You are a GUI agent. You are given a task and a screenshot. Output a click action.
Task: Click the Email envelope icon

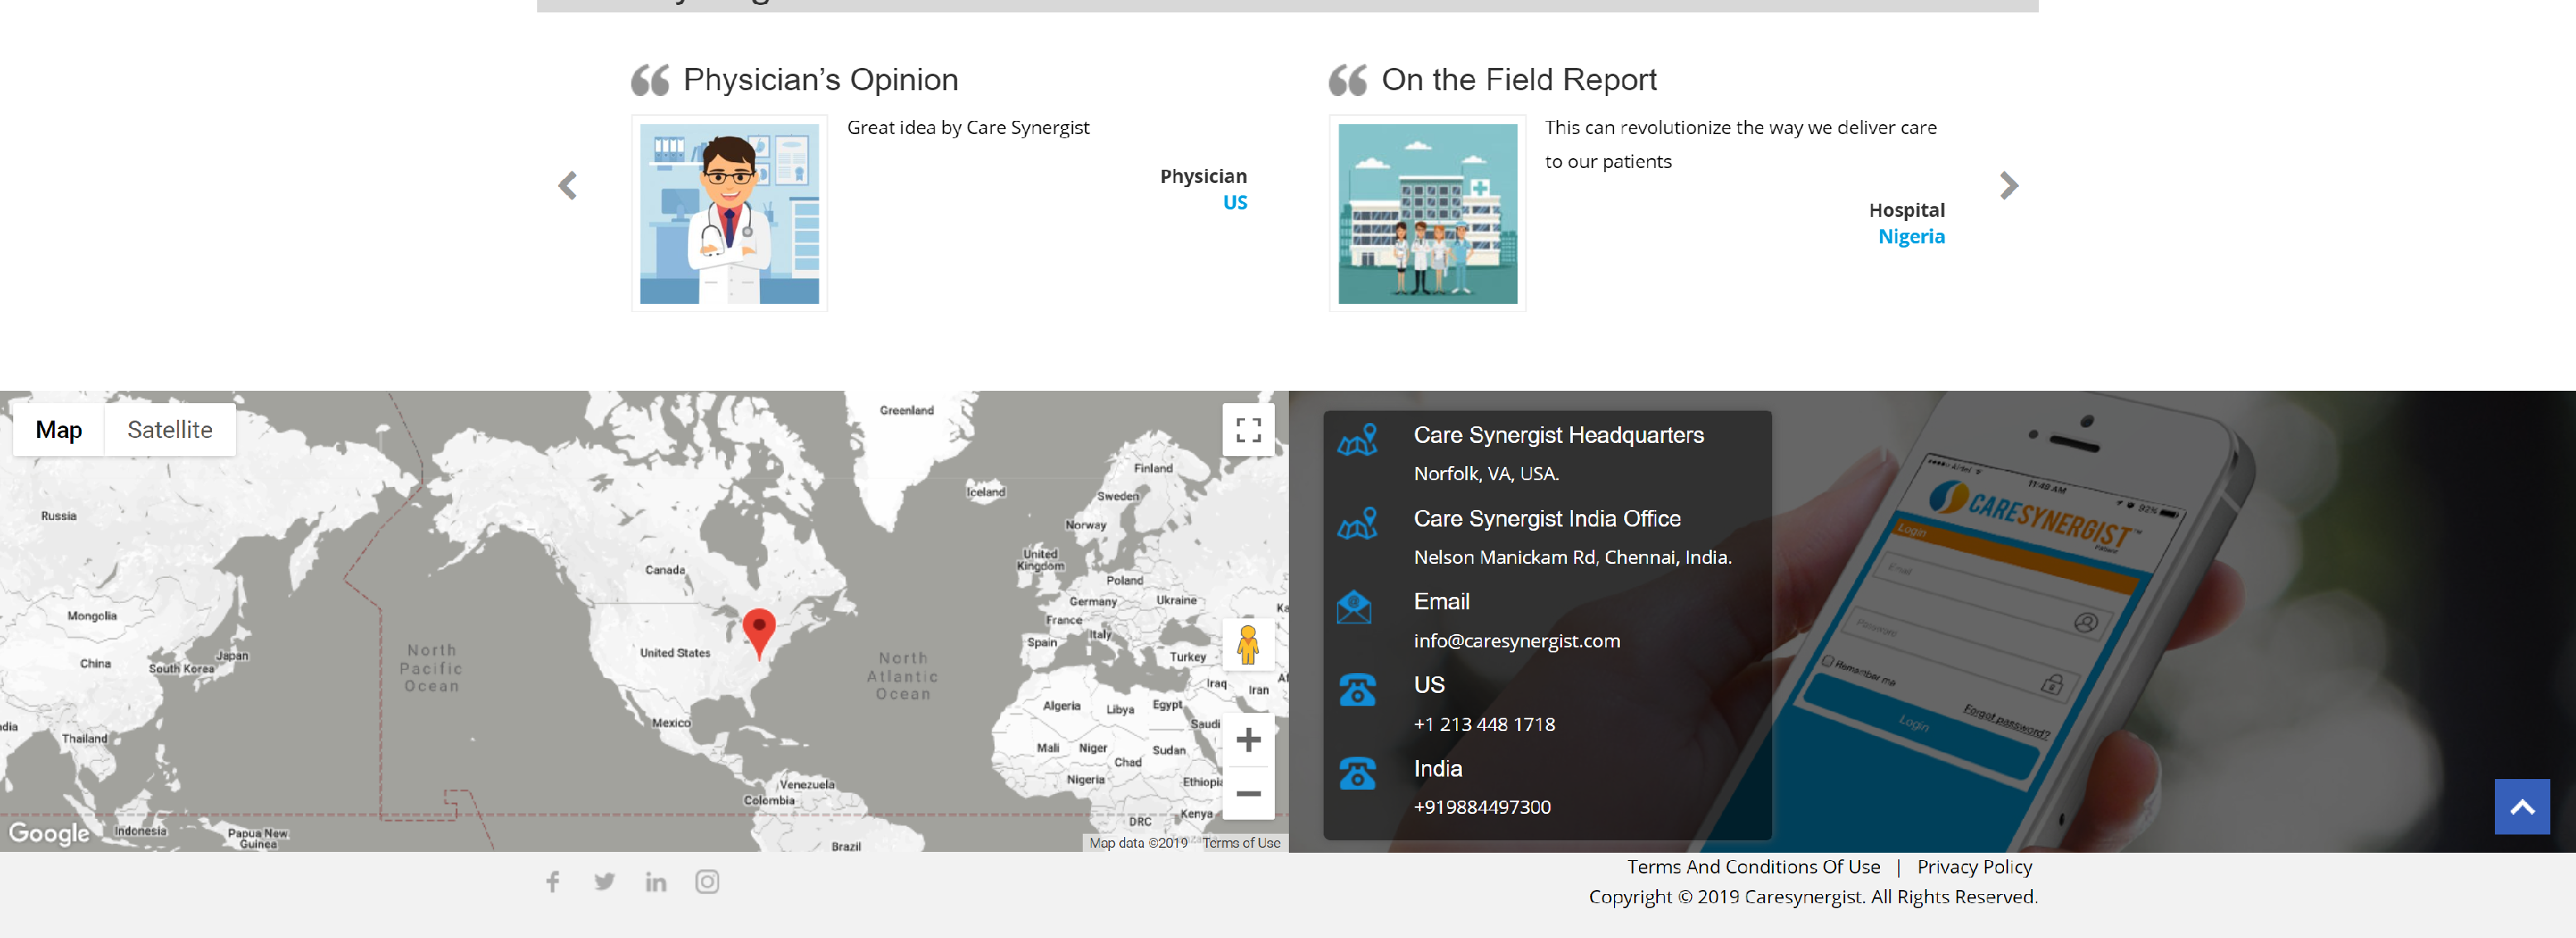[x=1354, y=607]
